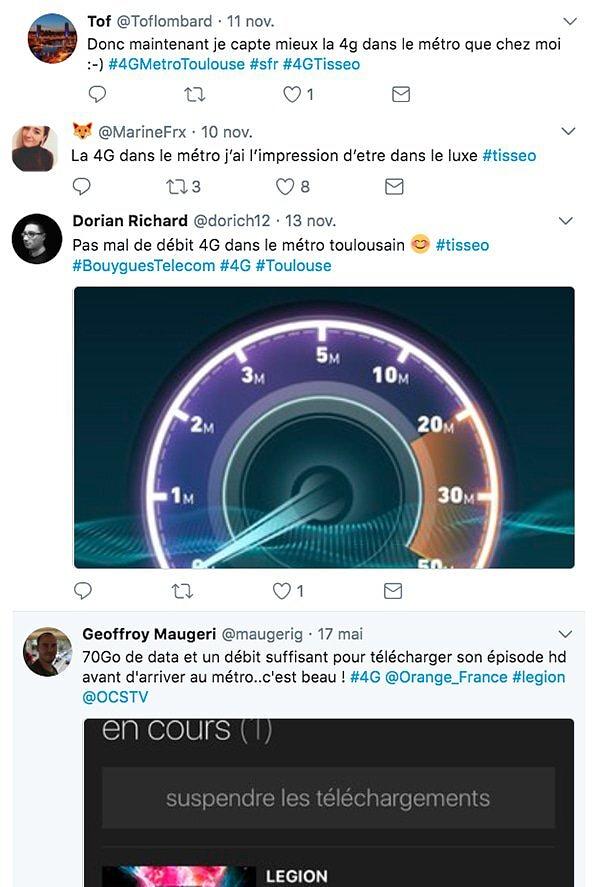595x887 pixels.
Task: Click suspendre les téléchargements button
Action: [328, 798]
